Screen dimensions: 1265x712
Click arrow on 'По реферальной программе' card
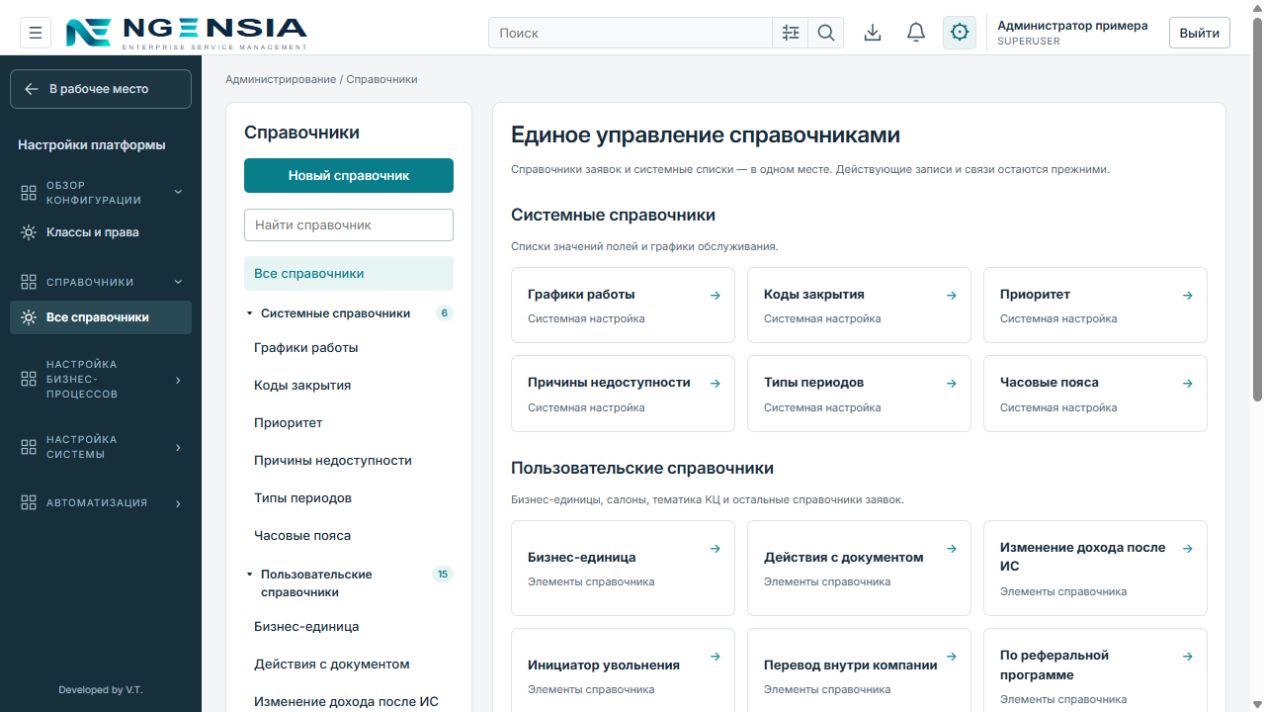1187,656
